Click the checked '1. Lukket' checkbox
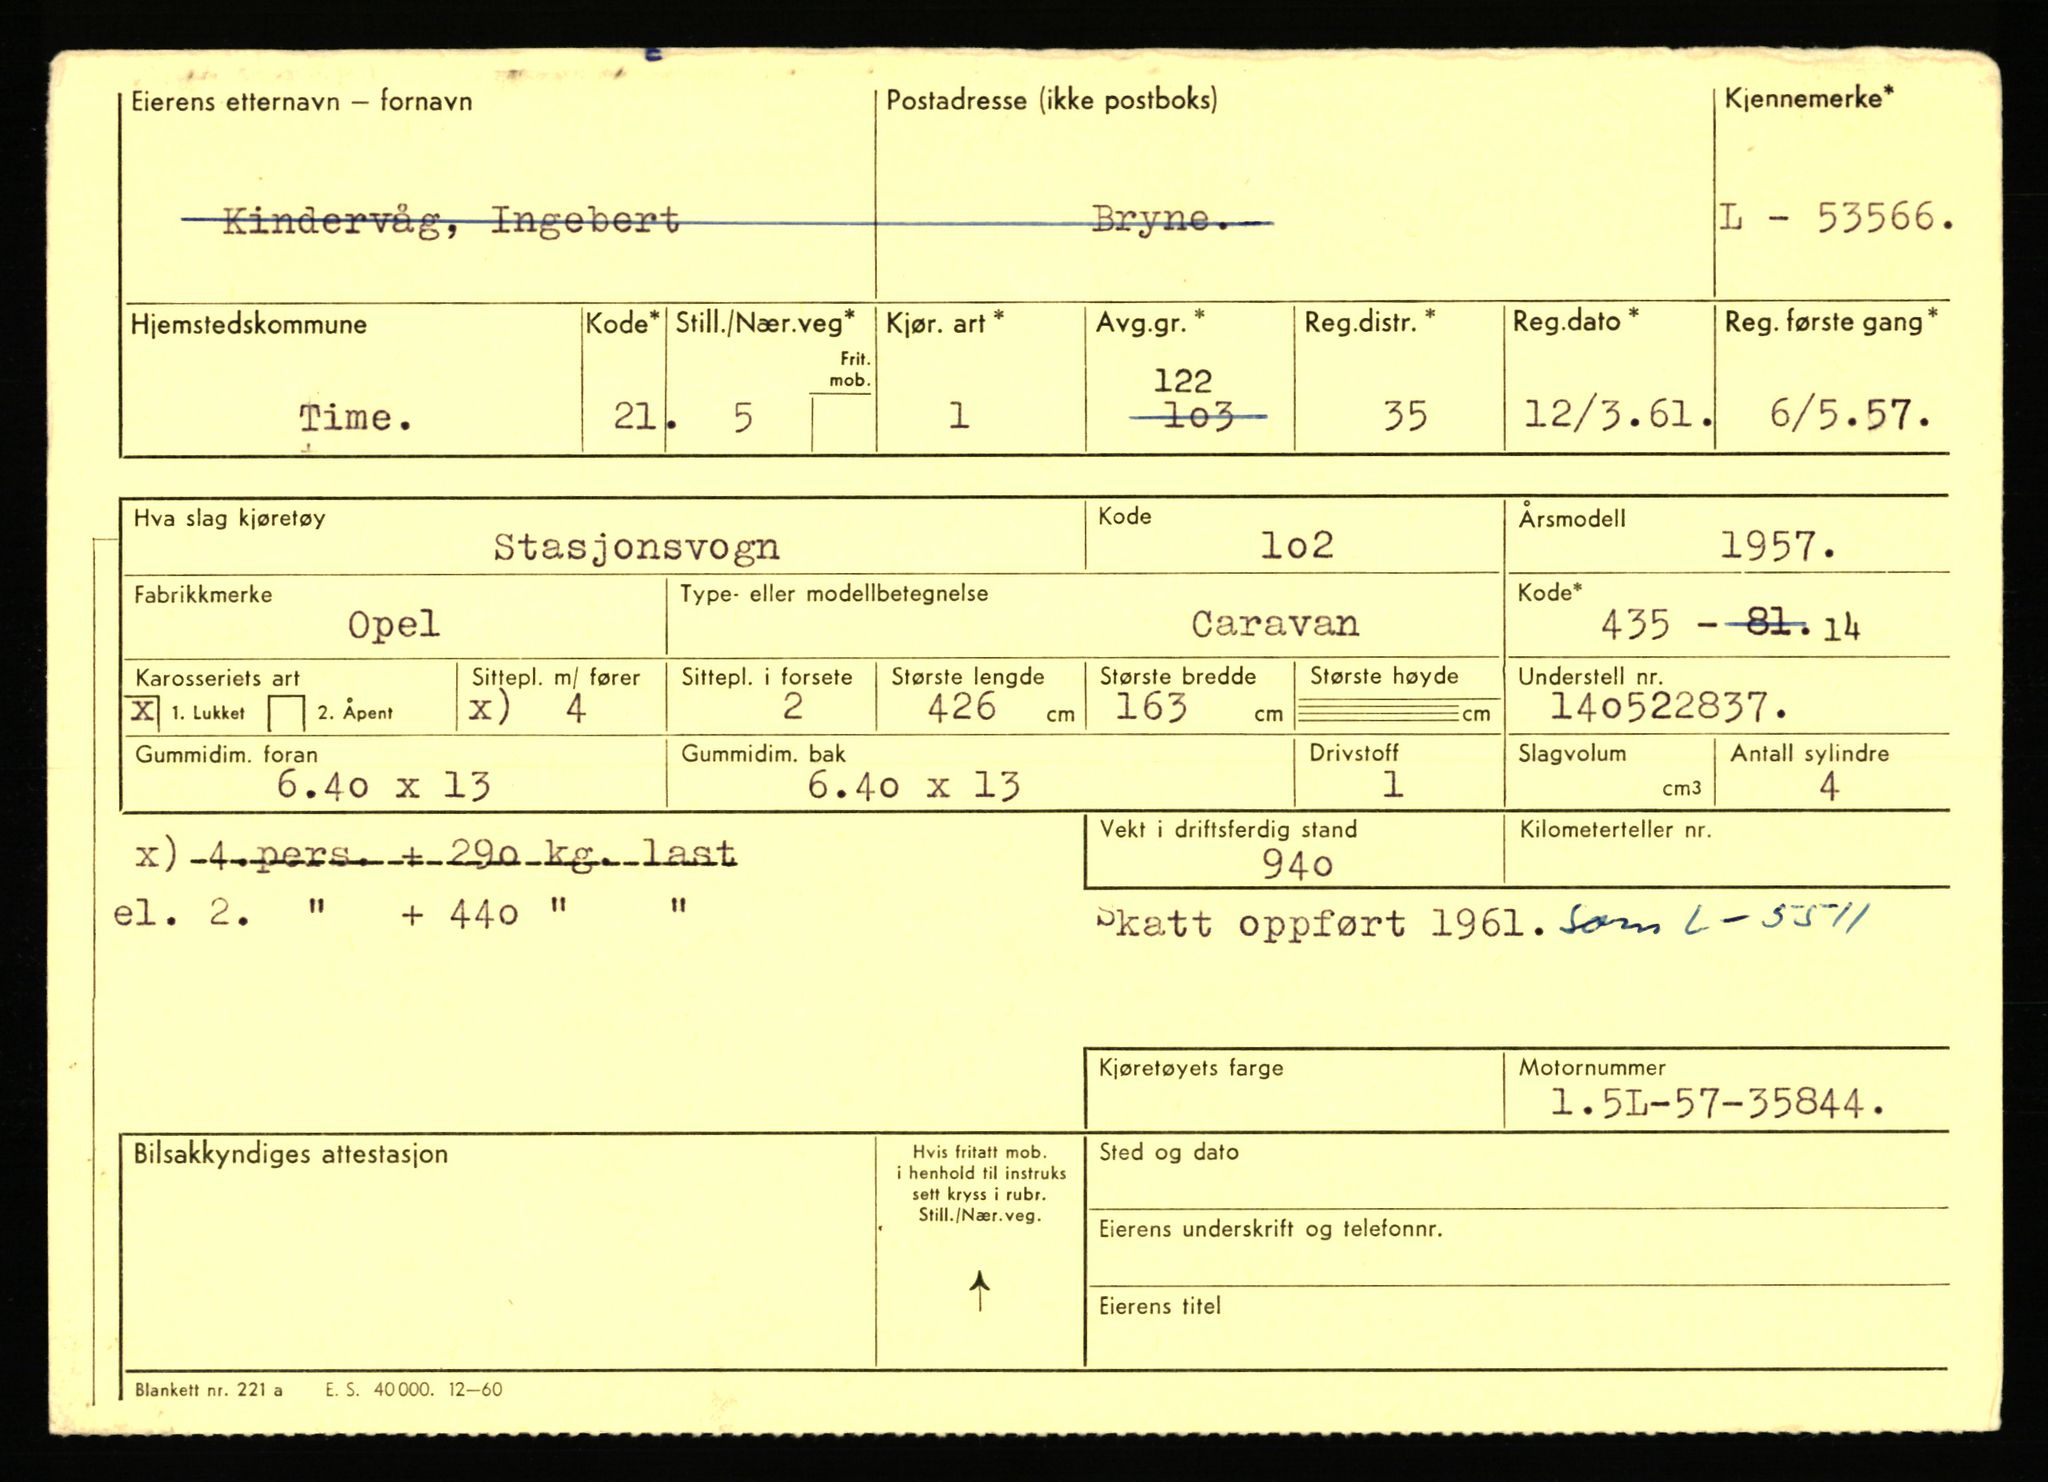The image size is (2048, 1482). coord(145,712)
